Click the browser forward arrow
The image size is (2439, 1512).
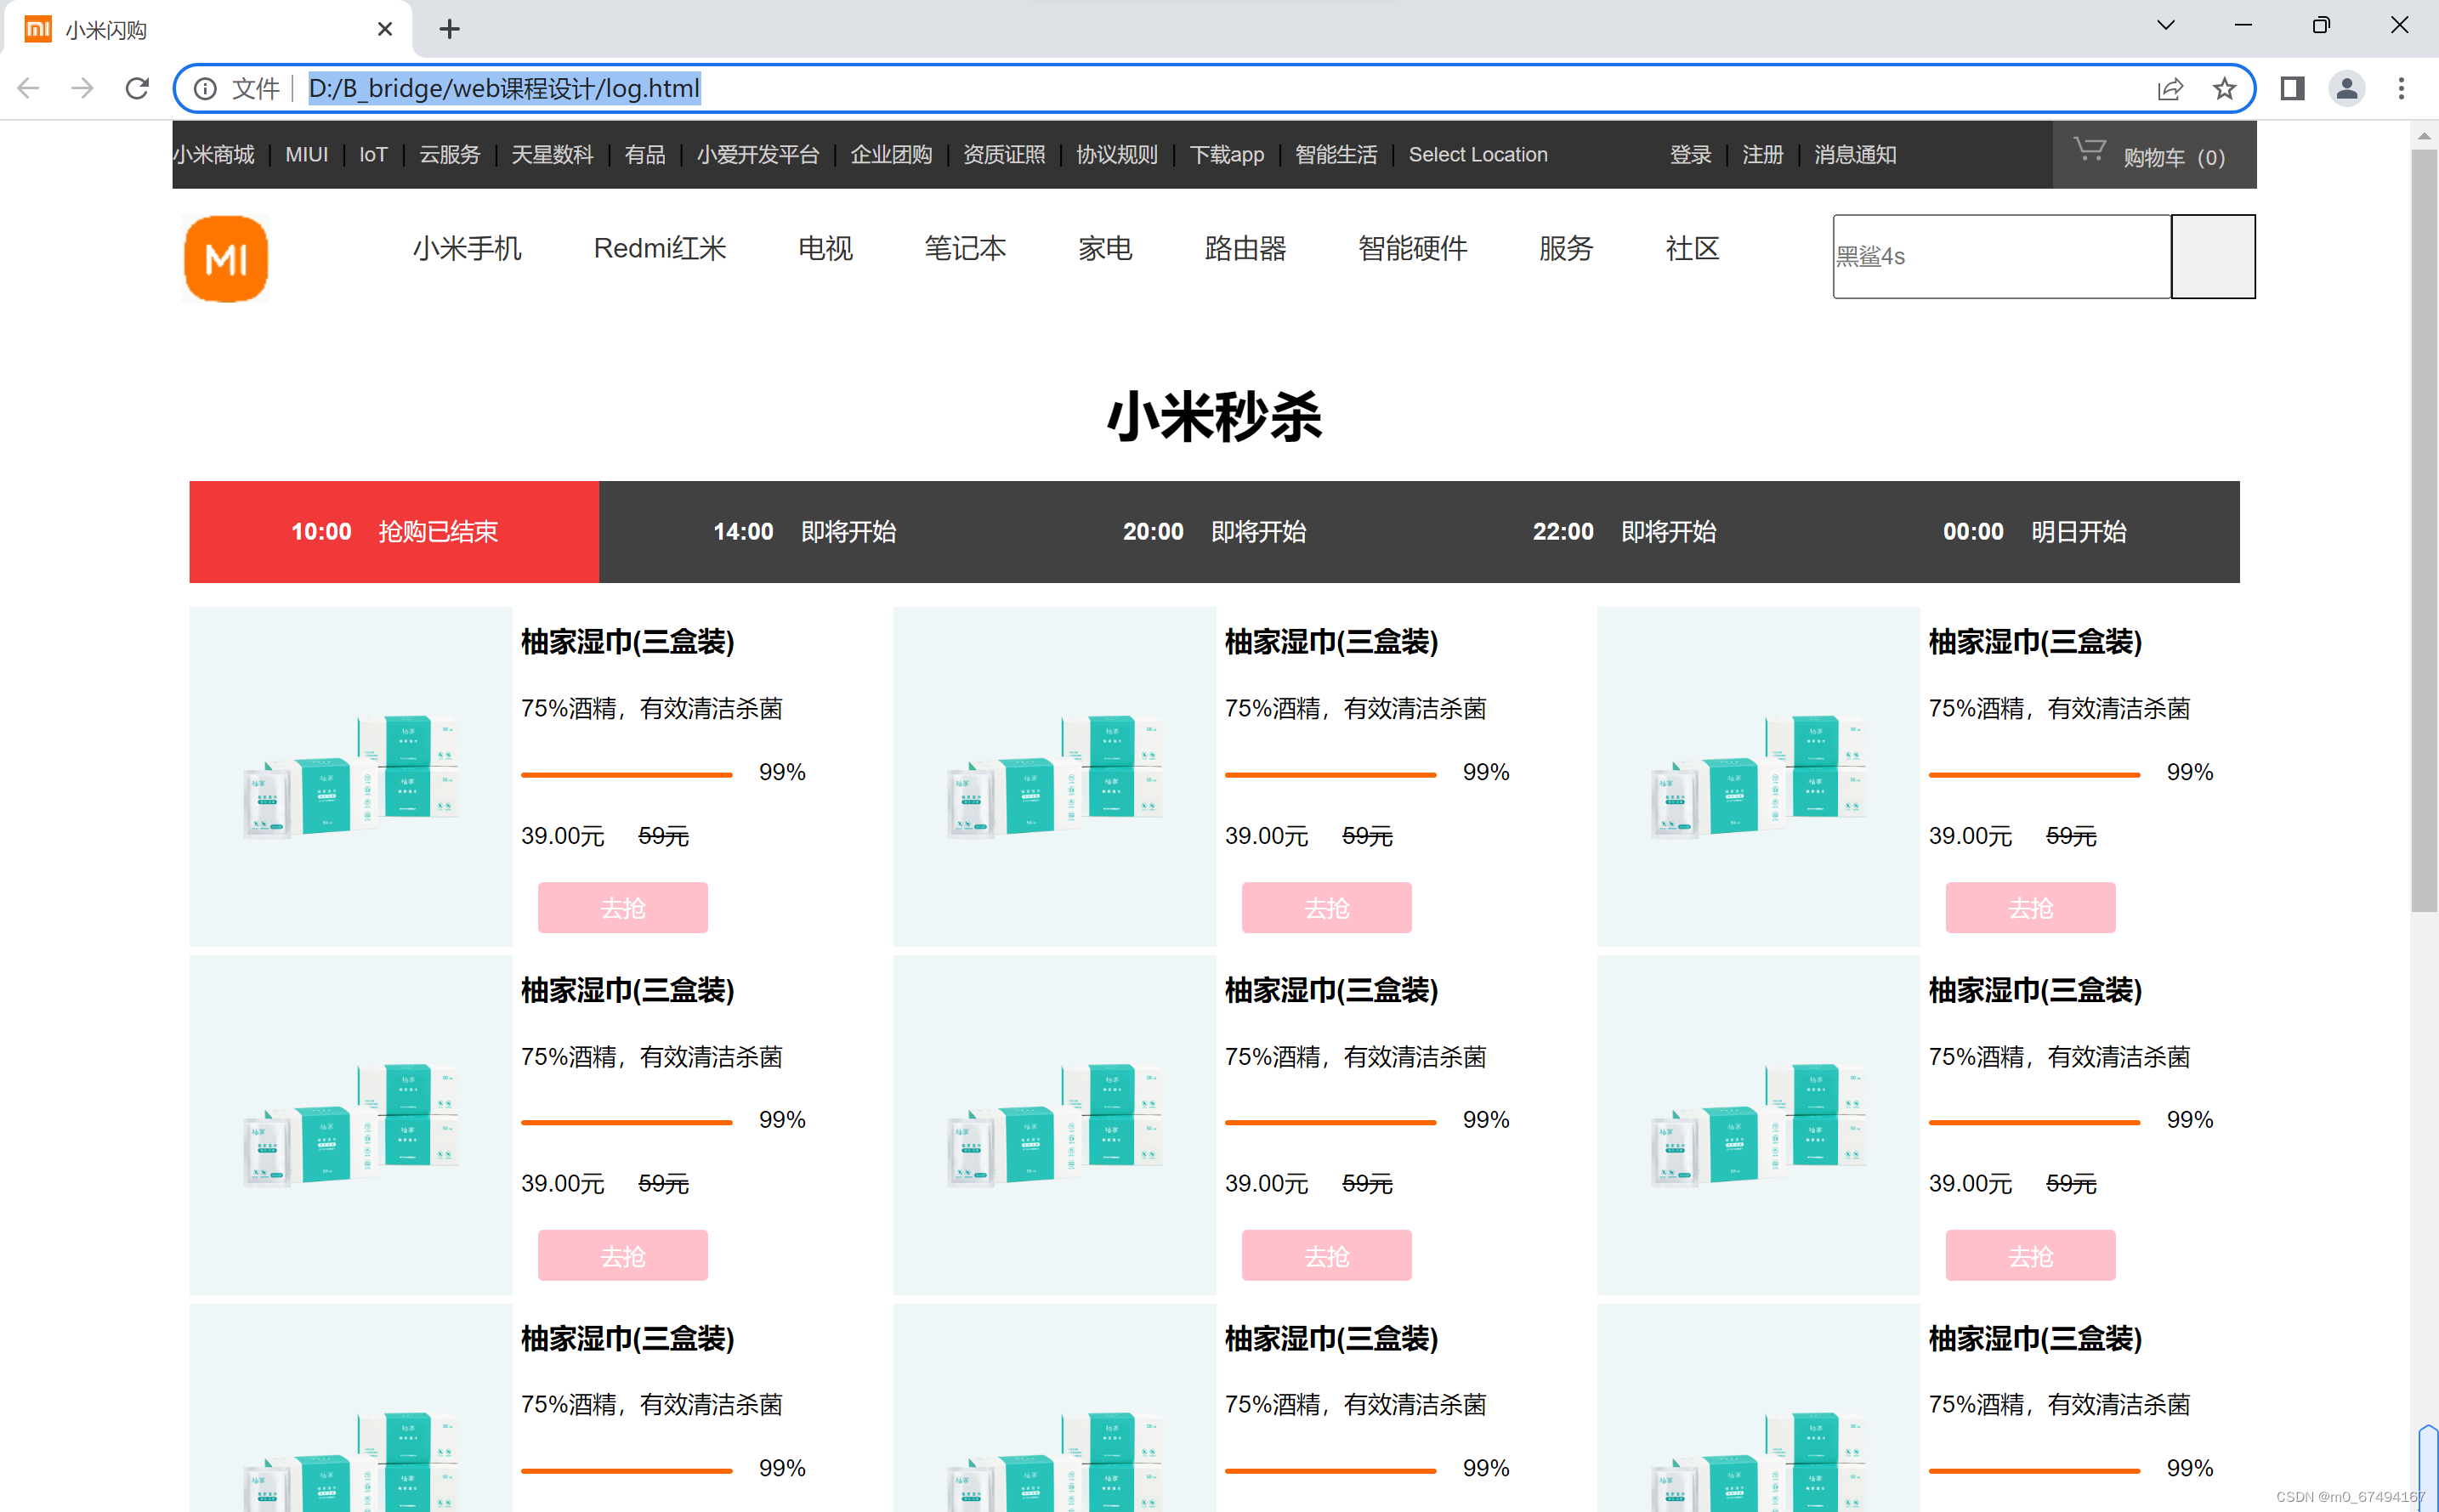point(83,88)
